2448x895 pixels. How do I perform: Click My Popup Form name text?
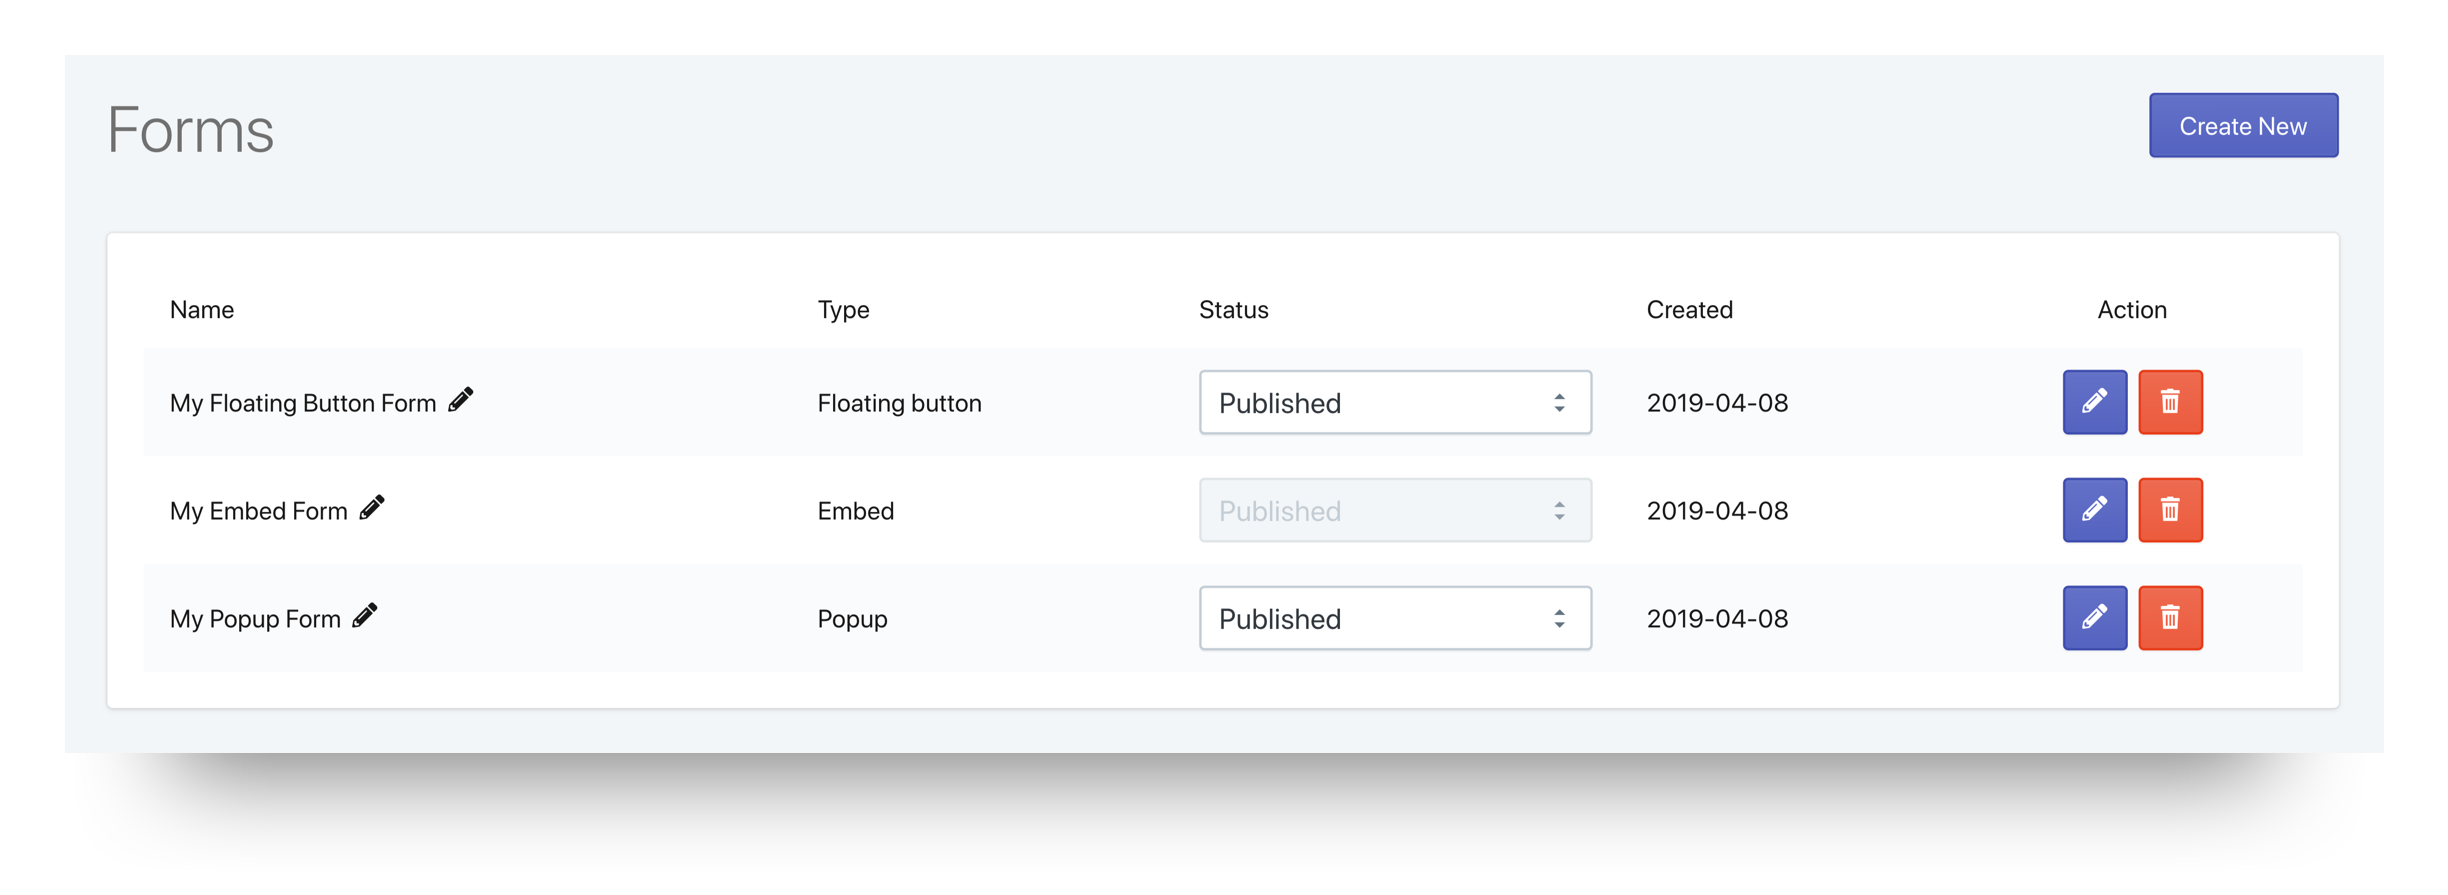pos(255,619)
